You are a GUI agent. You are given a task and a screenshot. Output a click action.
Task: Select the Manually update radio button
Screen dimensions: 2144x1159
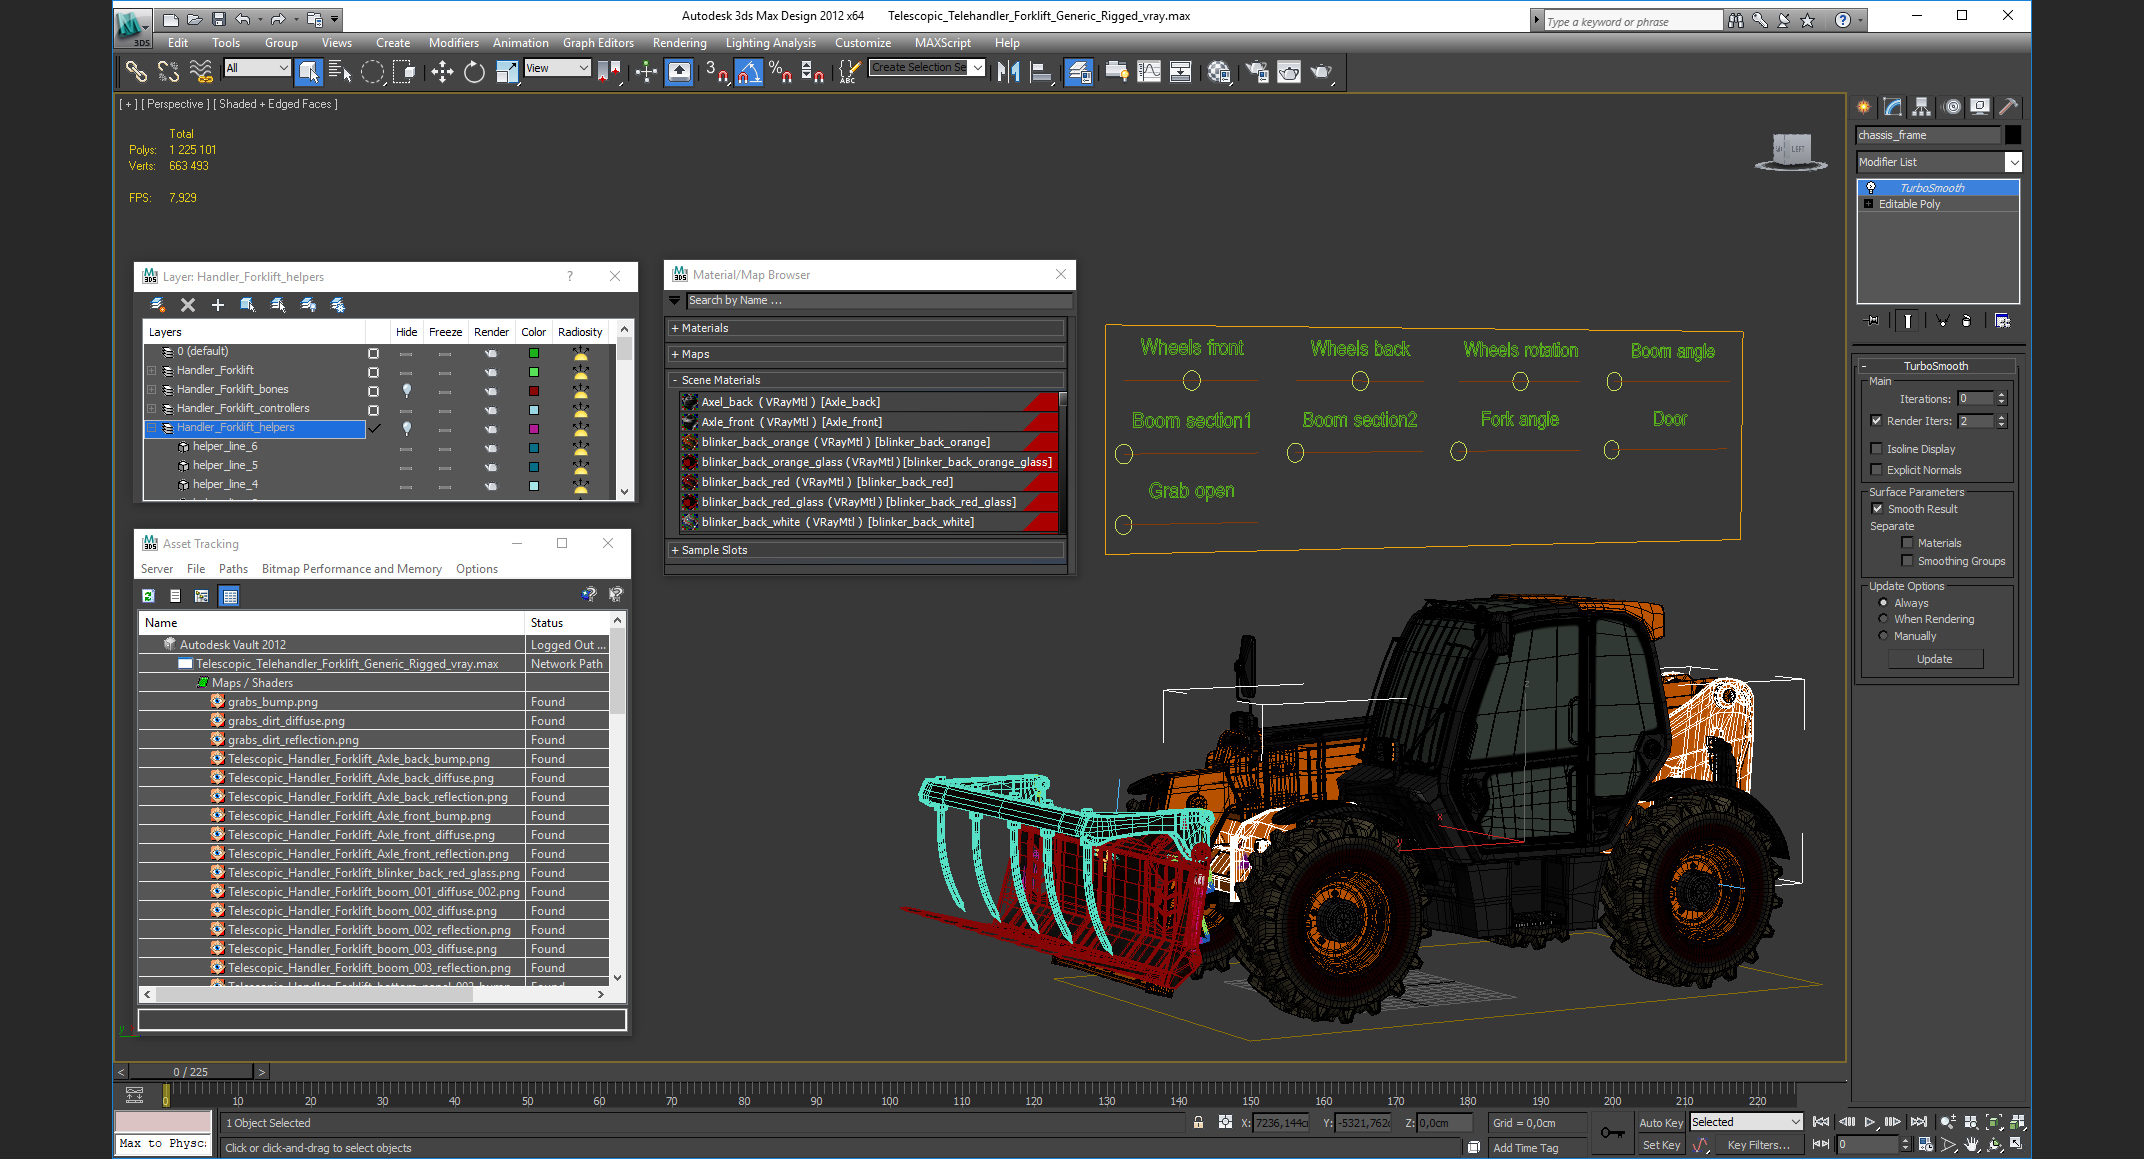pyautogui.click(x=1883, y=636)
